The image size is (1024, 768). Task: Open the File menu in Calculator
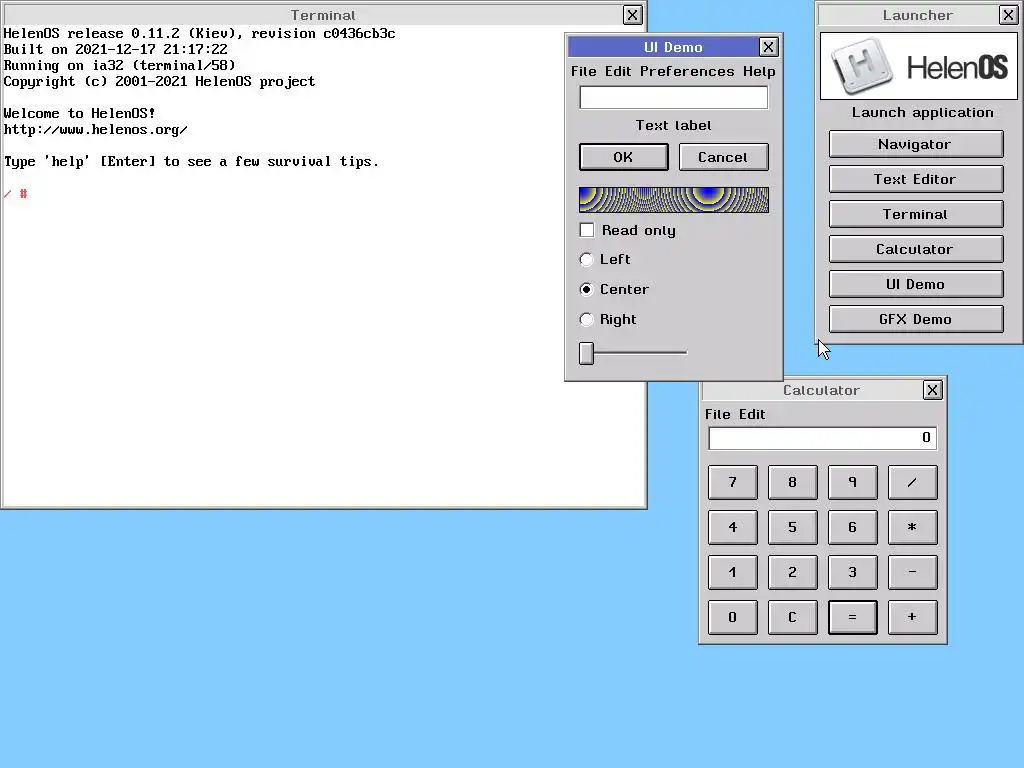click(x=718, y=414)
